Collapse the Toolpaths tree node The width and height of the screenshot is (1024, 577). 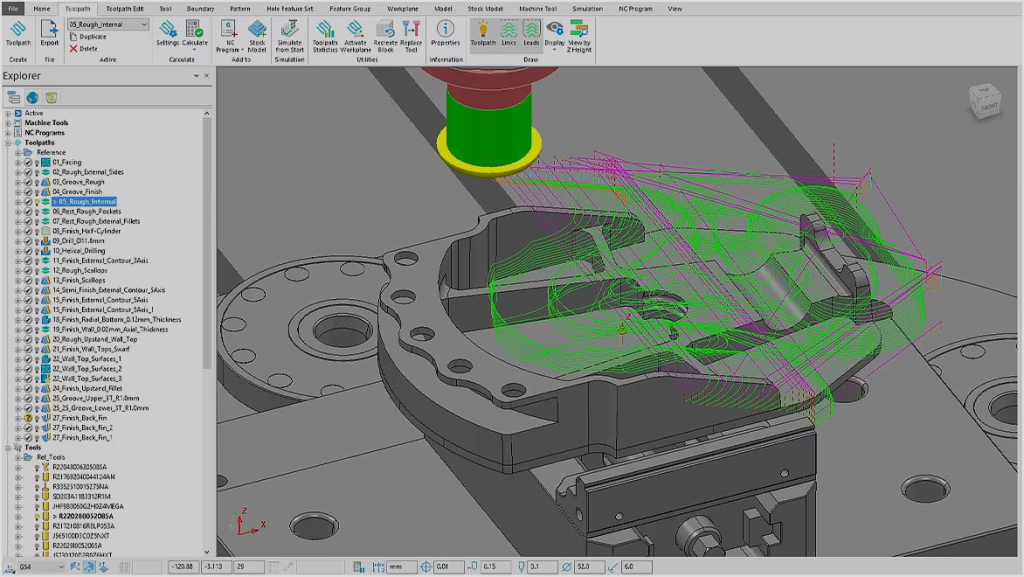[7, 142]
